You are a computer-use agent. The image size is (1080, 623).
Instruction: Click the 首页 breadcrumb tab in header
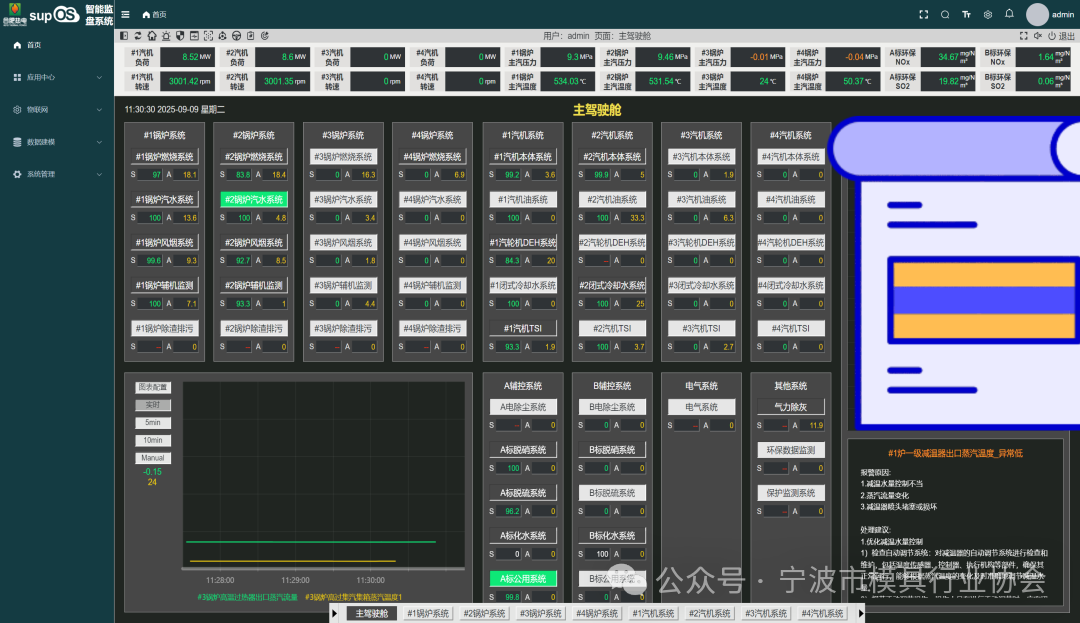(154, 14)
